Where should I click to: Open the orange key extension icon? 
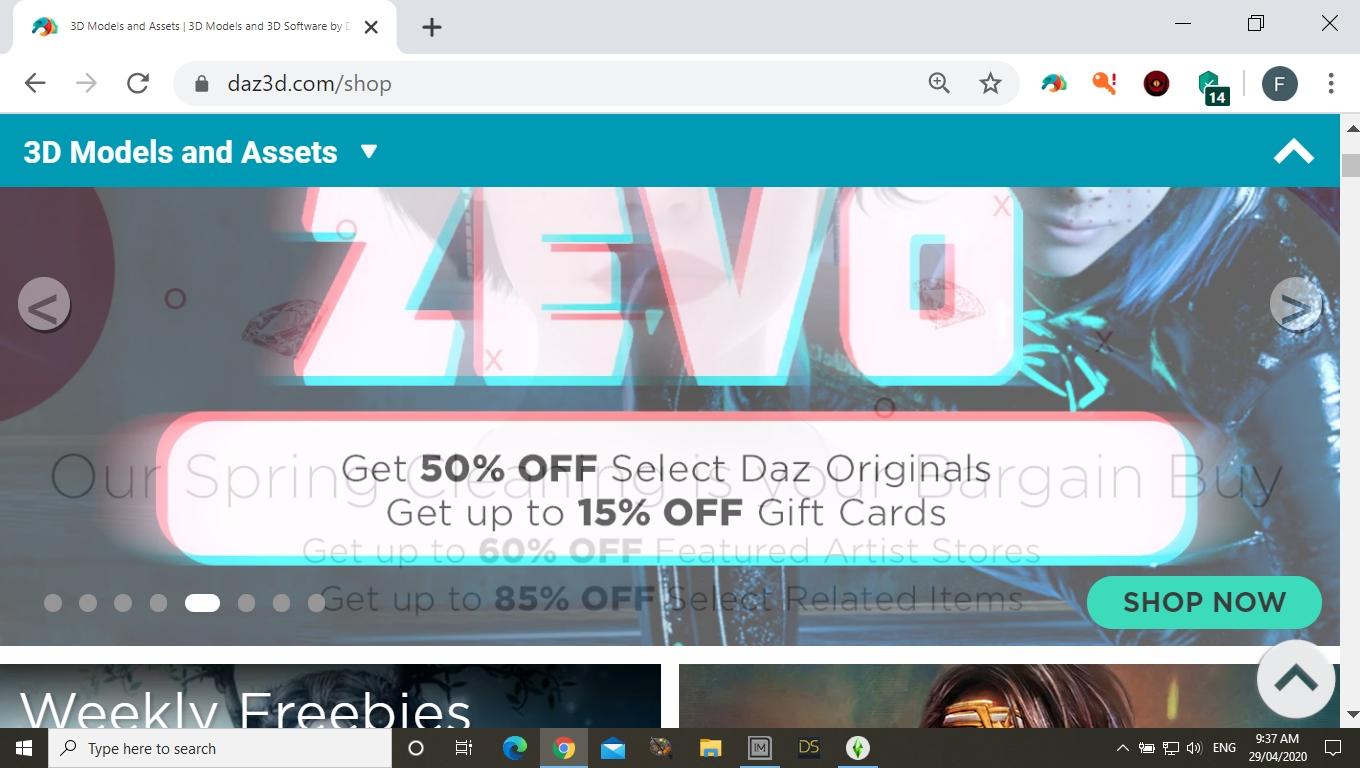coord(1104,84)
